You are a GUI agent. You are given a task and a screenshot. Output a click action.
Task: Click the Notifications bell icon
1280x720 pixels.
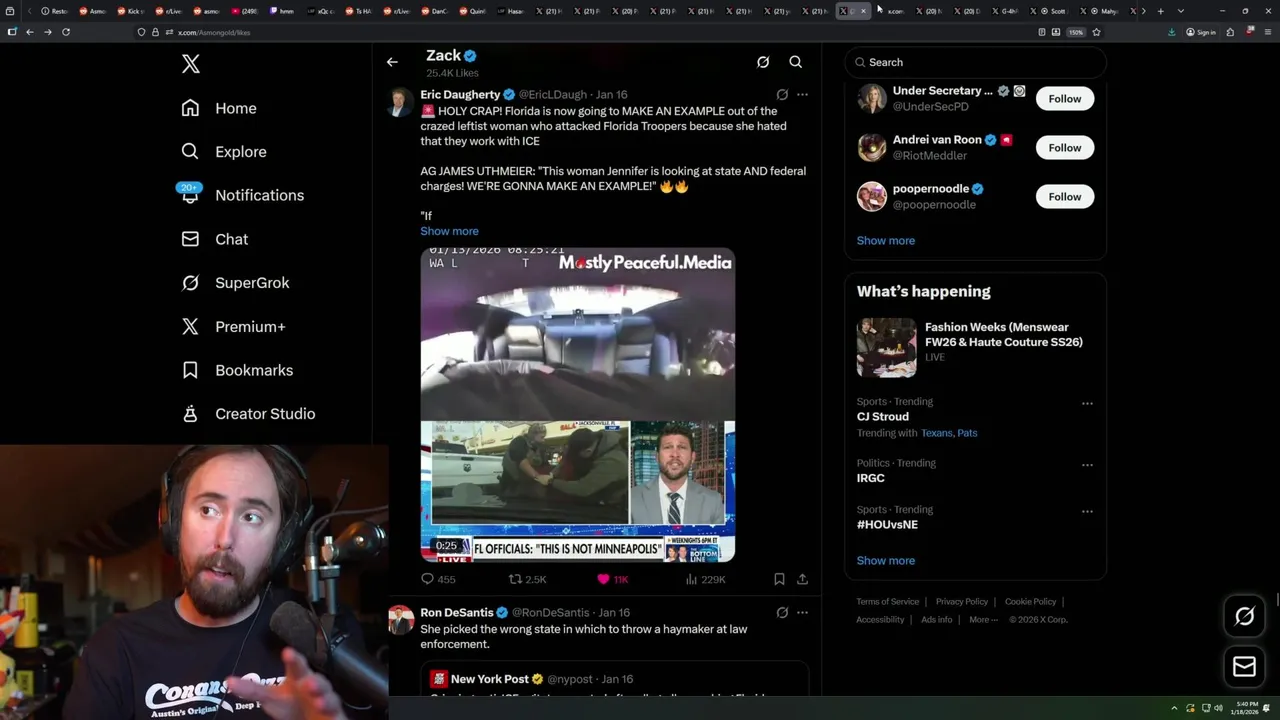(x=190, y=195)
